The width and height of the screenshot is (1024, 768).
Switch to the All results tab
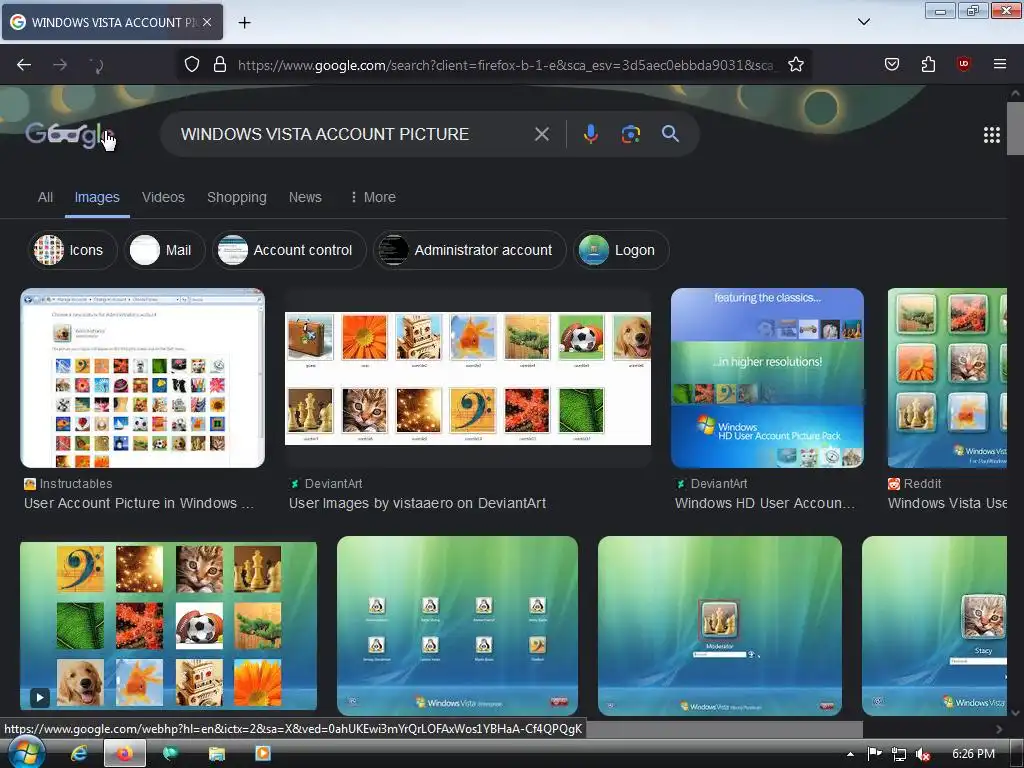tap(45, 197)
